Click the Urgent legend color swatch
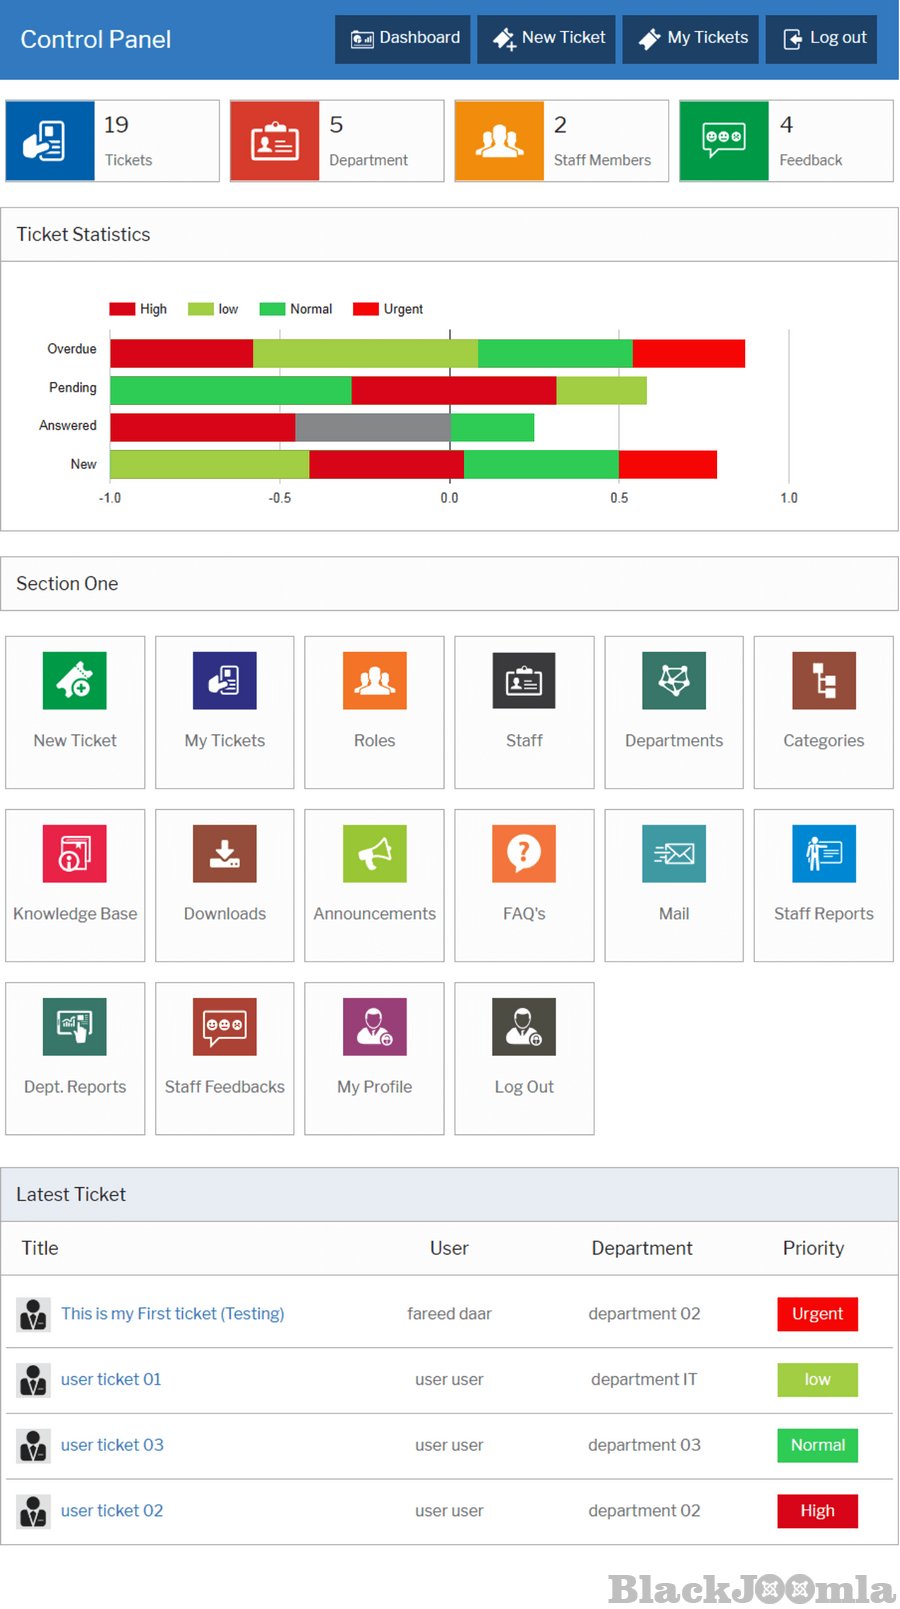The height and width of the screenshot is (1609, 900). pos(366,309)
